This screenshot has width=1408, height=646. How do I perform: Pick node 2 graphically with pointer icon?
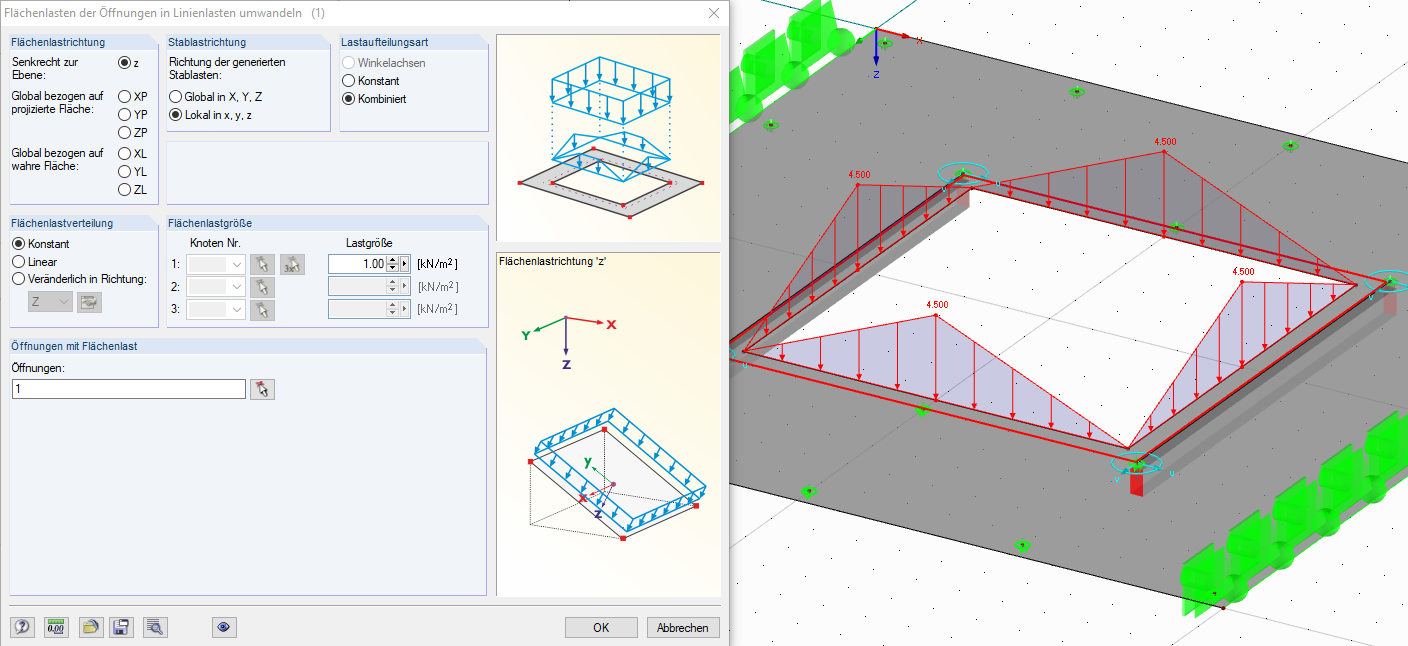261,287
